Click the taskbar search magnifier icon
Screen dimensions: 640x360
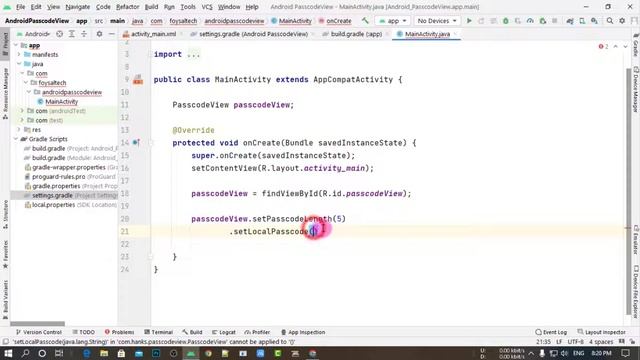(25, 353)
